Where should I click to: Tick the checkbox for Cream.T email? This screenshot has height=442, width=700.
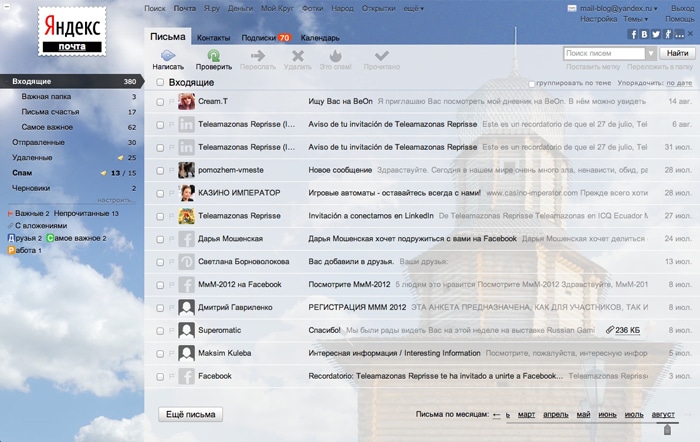160,101
